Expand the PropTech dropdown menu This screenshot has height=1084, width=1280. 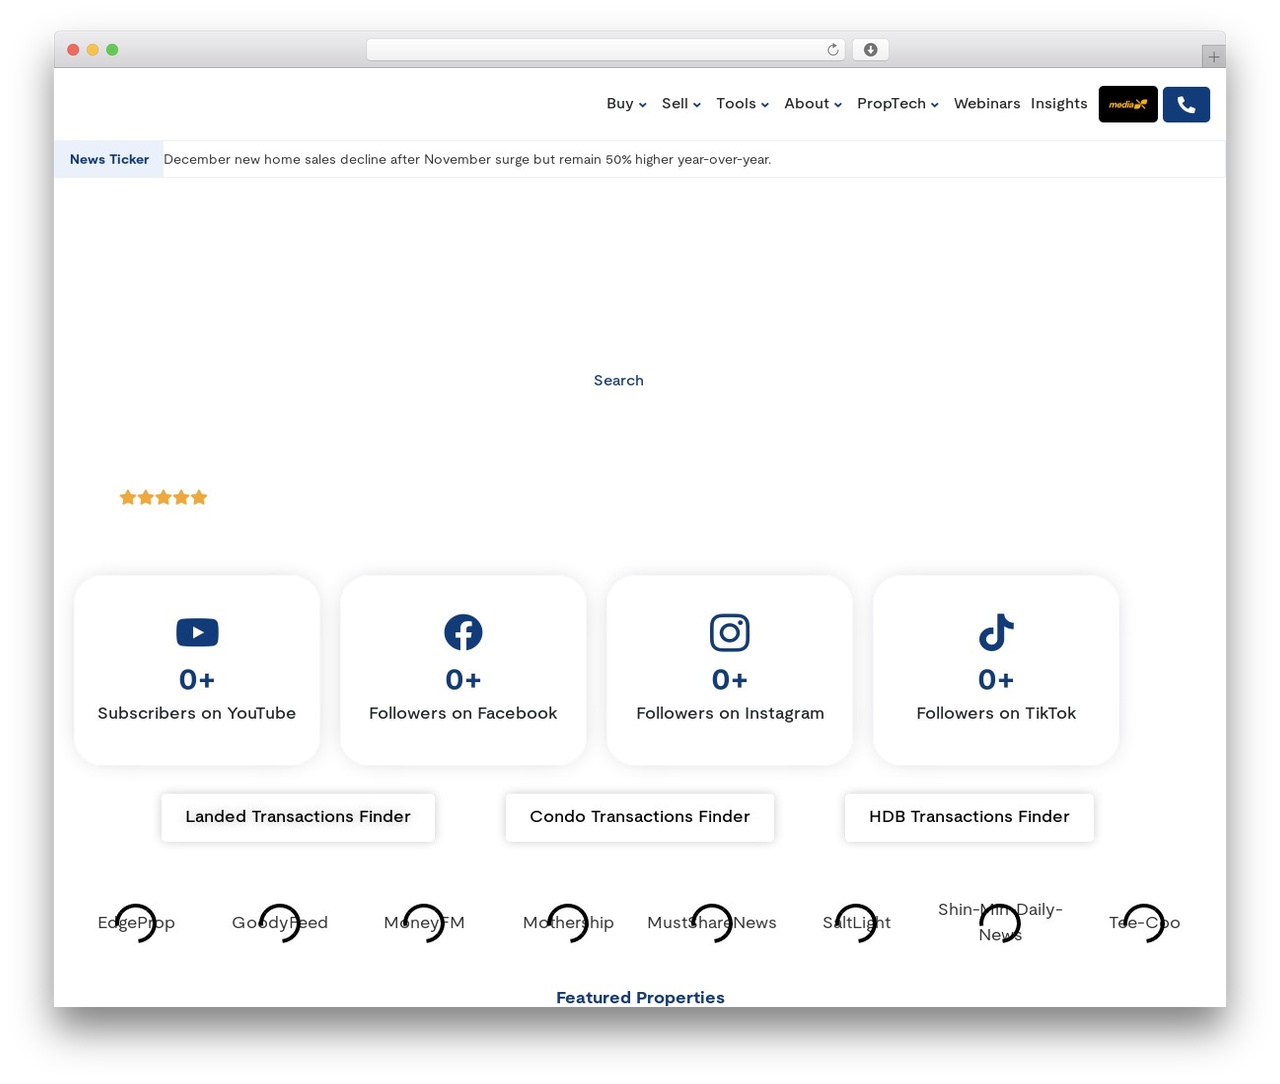[898, 104]
